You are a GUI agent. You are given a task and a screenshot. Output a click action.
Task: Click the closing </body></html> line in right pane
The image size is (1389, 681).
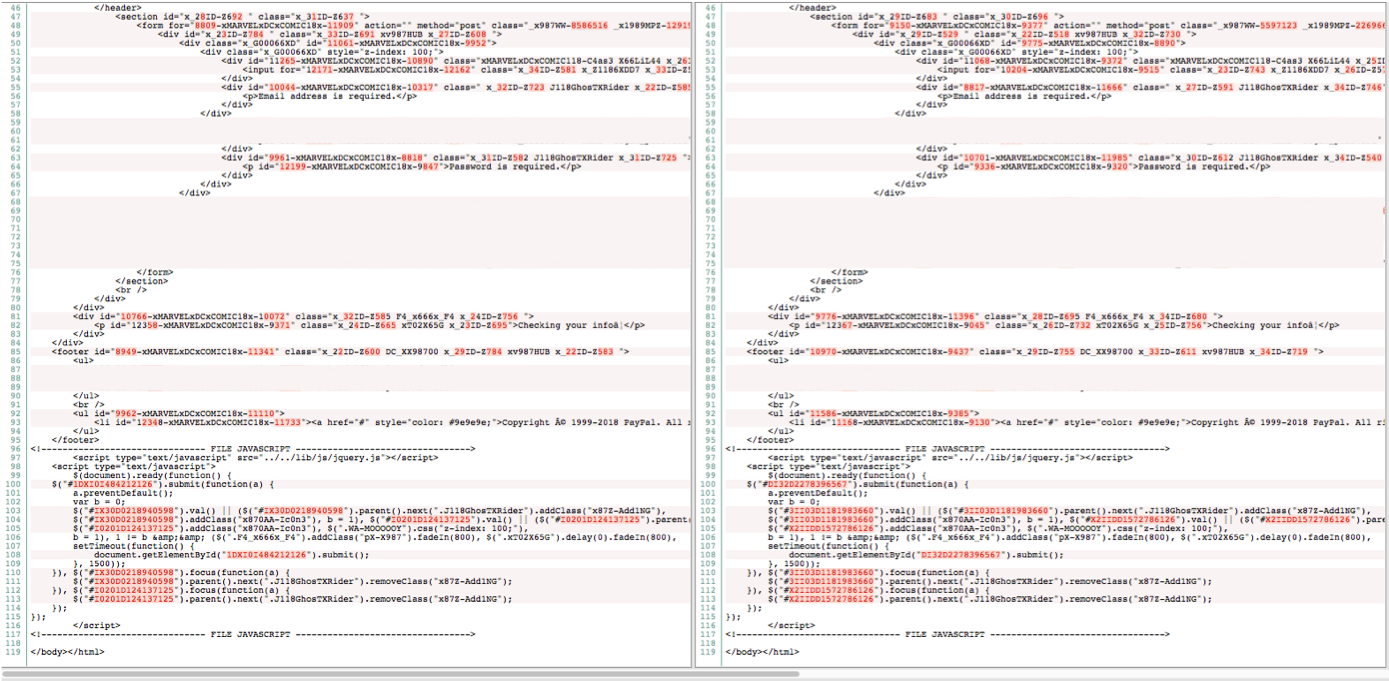pyautogui.click(x=762, y=651)
